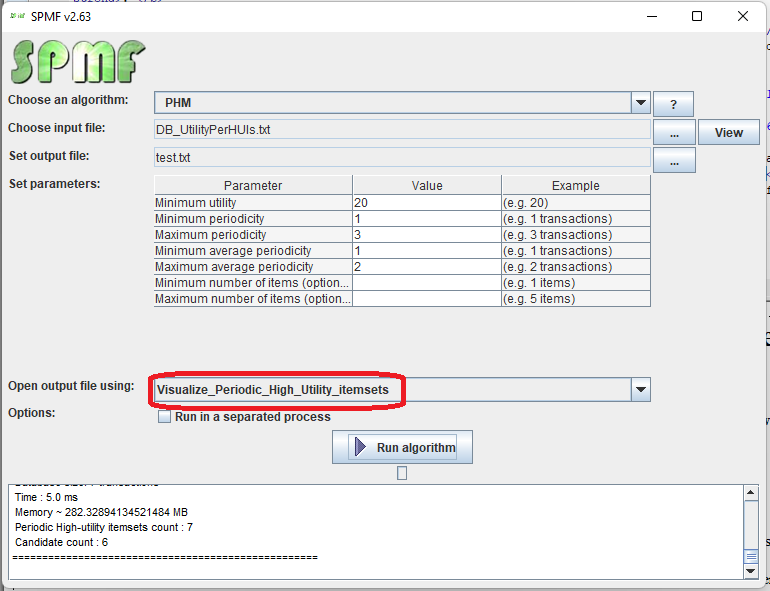770x591 pixels.
Task: Open algorithm help with the question mark button
Action: [673, 104]
